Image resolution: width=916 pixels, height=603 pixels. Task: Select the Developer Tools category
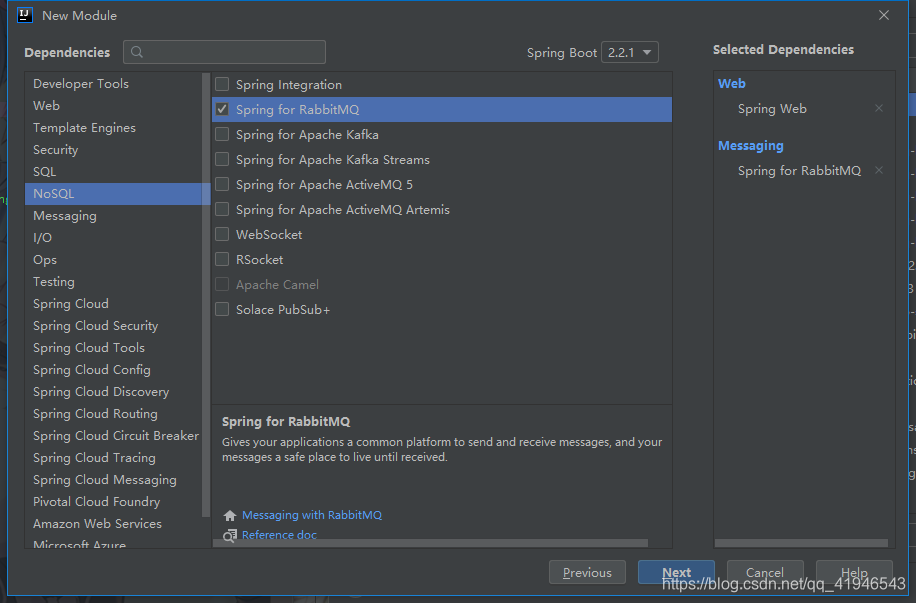click(x=113, y=84)
